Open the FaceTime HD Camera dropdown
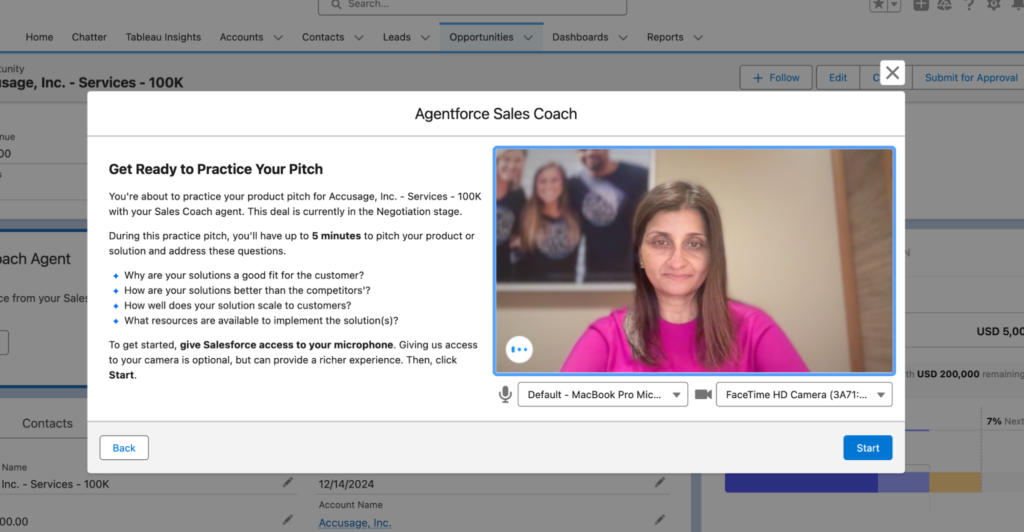Screen dimensions: 1024x532 coord(804,394)
